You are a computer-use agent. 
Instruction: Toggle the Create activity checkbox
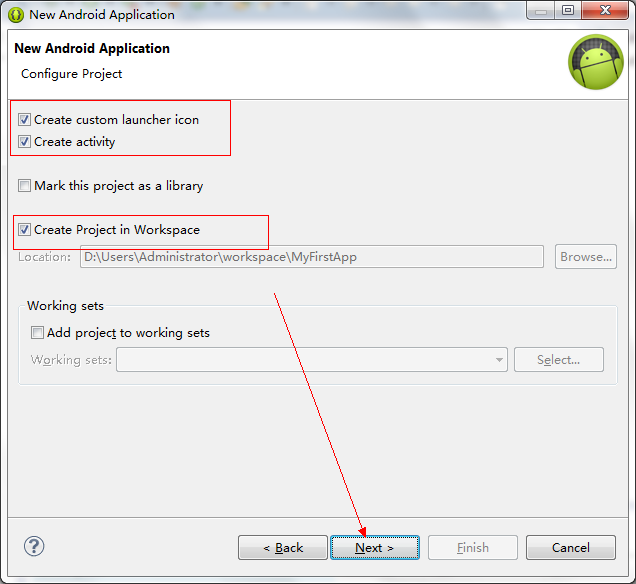point(24,142)
